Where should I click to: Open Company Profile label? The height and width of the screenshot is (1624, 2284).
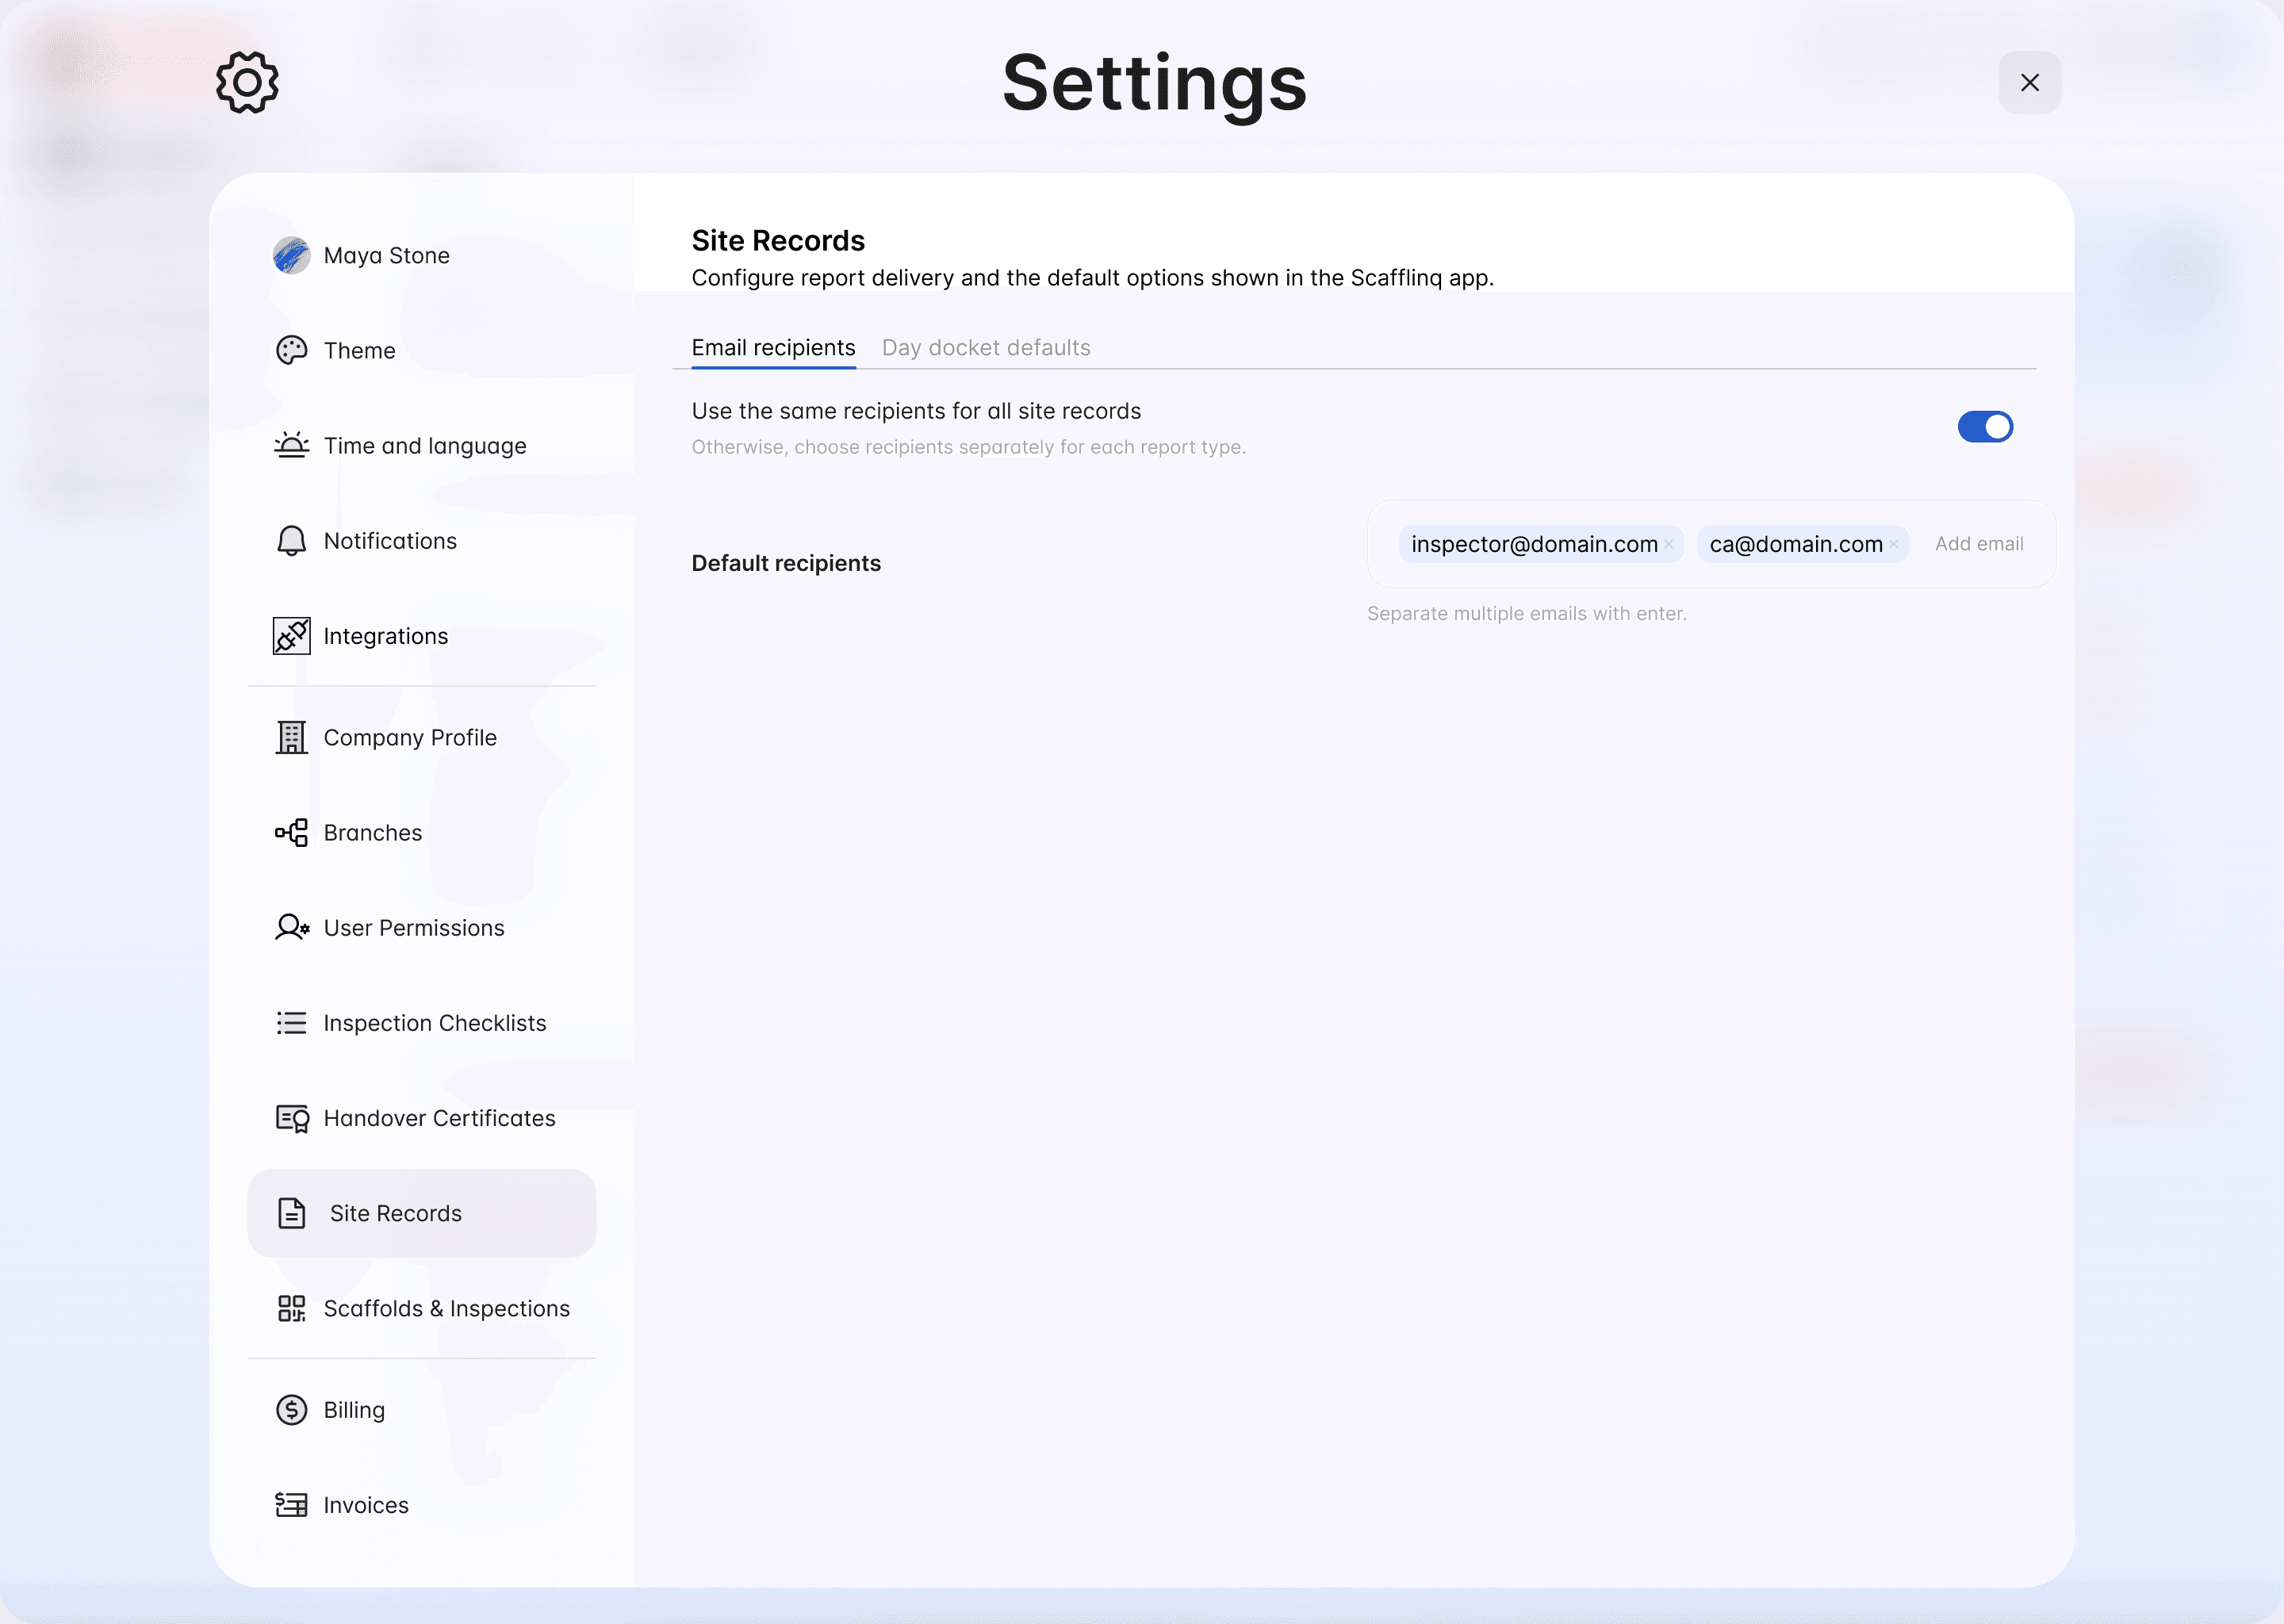(410, 738)
